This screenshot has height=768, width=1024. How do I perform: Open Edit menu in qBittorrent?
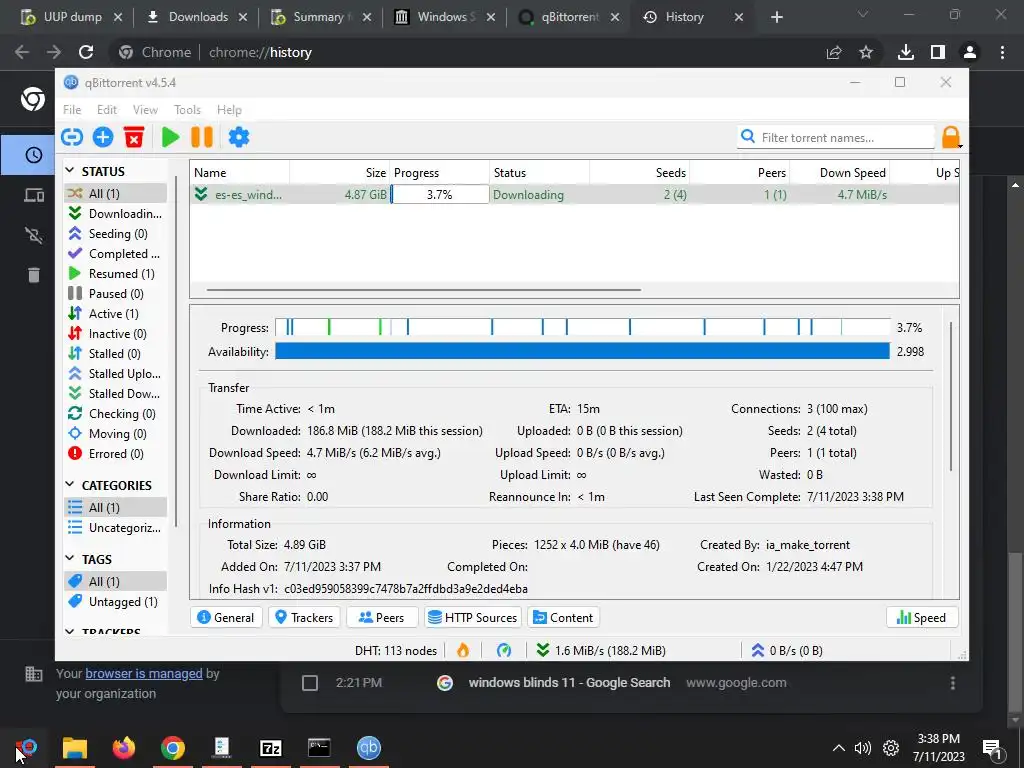pos(106,110)
